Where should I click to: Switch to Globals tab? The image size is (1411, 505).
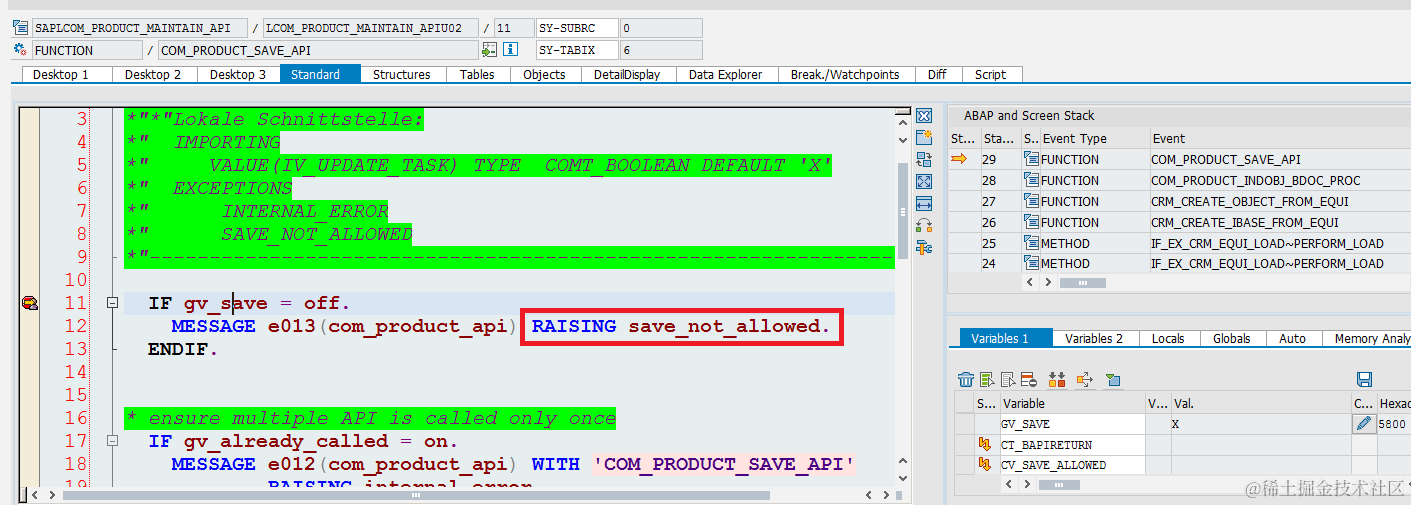point(1232,338)
